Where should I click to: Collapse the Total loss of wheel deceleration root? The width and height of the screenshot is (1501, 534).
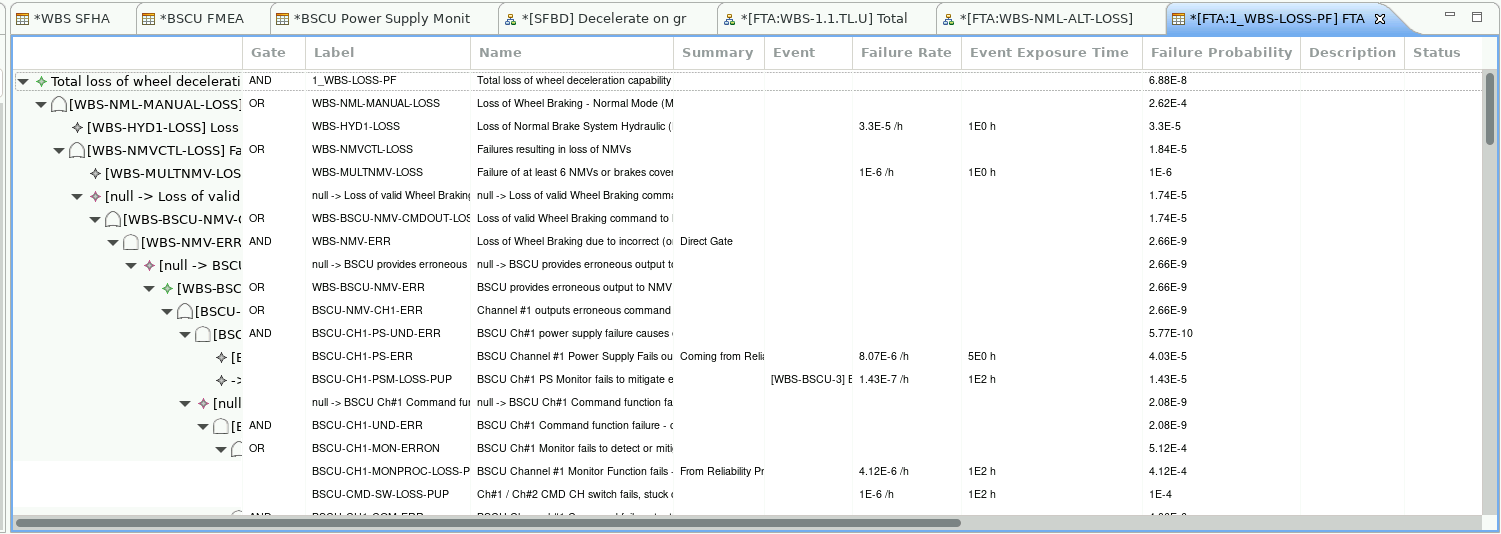23,82
